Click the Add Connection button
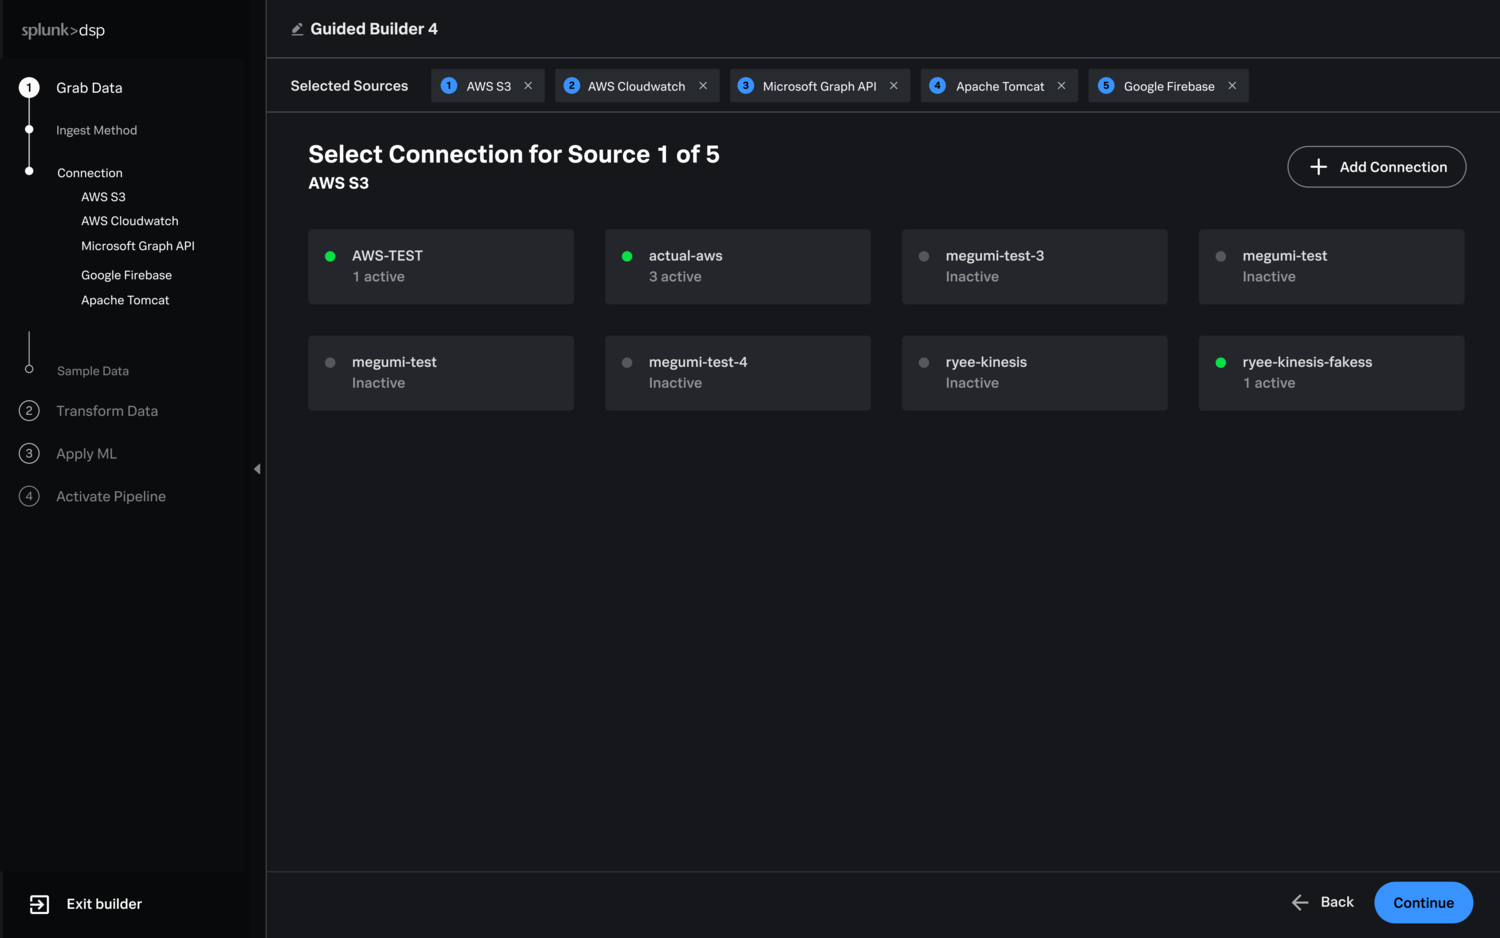1500x938 pixels. (x=1377, y=167)
